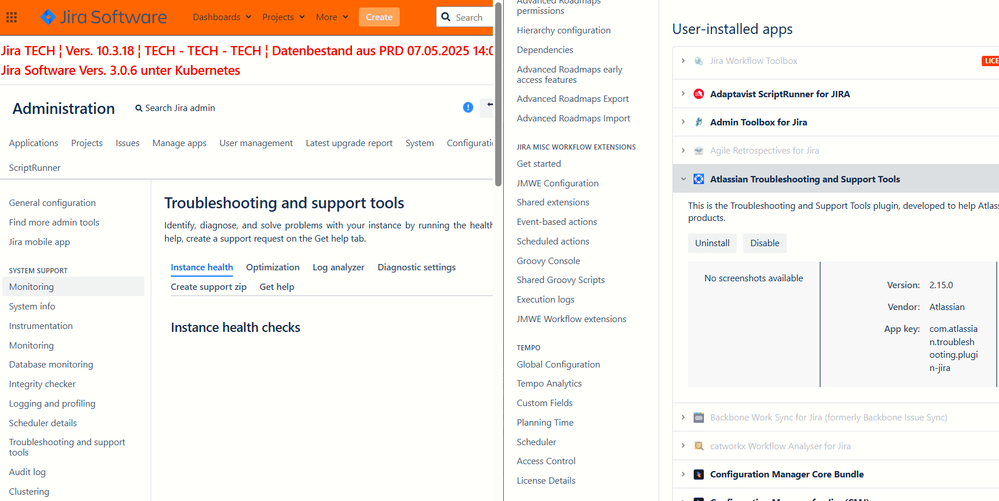The height and width of the screenshot is (501, 999).
Task: Open Advanced Roadmaps Export link
Action: coord(573,99)
